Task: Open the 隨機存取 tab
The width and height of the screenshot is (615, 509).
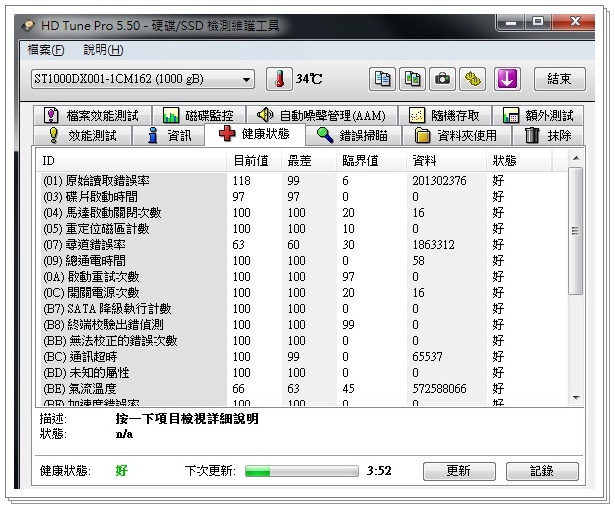Action: click(x=445, y=115)
